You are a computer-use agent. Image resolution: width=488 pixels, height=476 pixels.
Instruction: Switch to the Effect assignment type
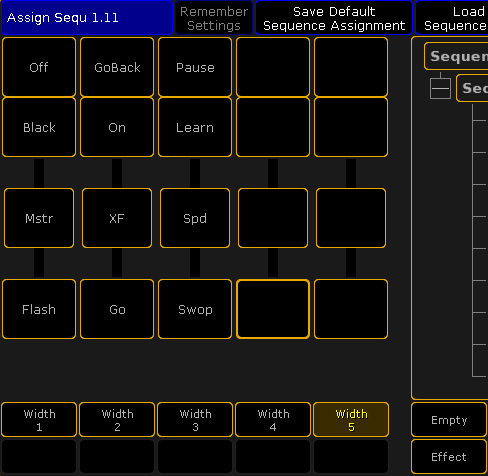(449, 457)
